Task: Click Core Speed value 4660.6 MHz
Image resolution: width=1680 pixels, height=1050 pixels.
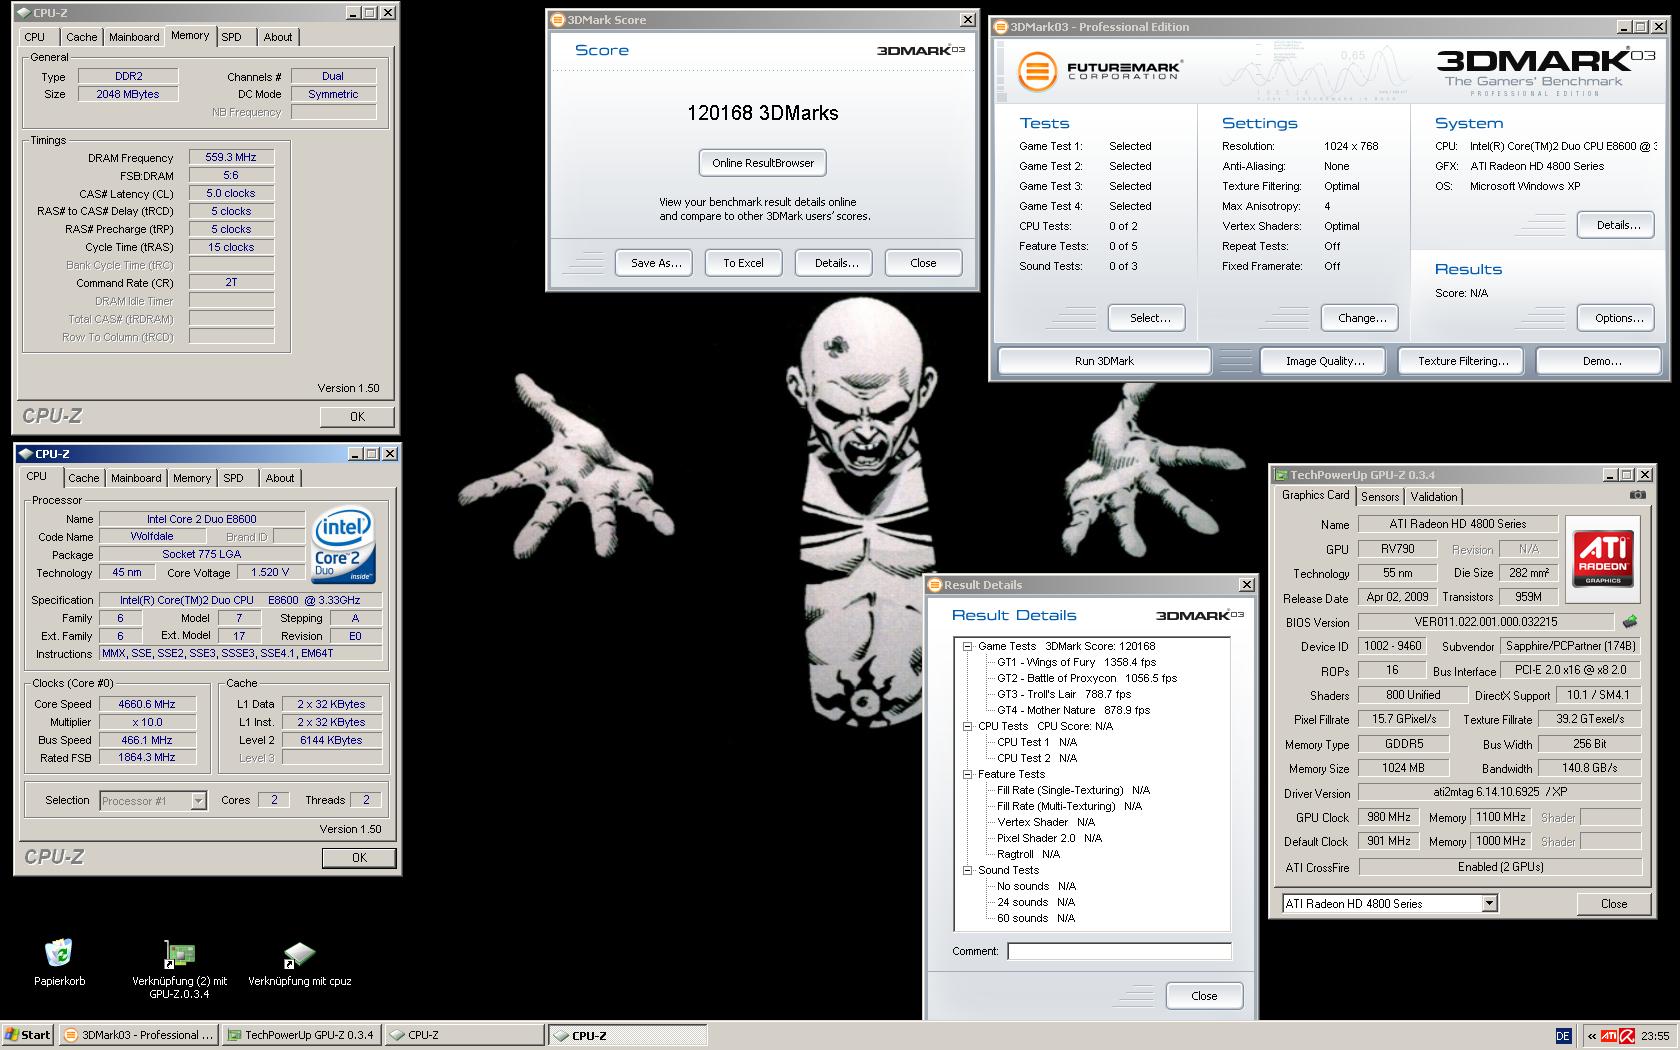Action: [x=148, y=704]
